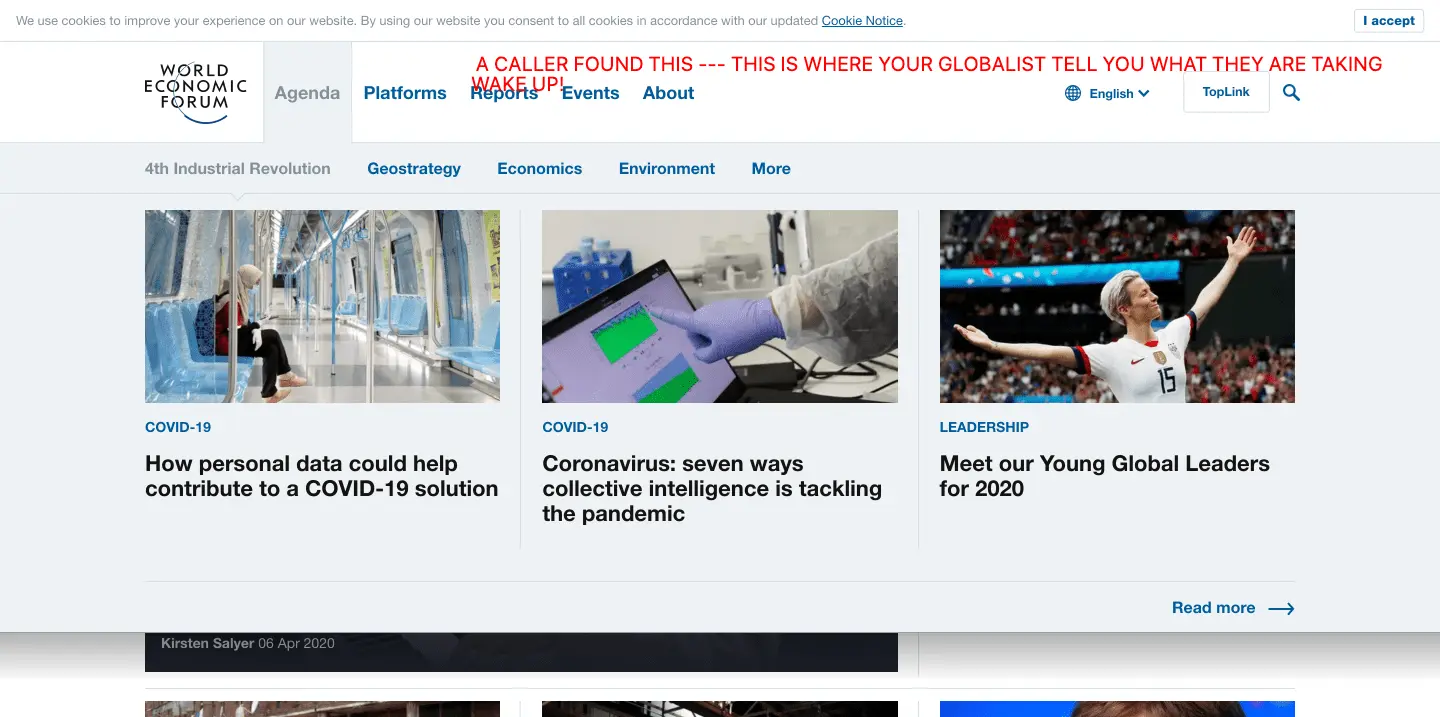Open the train passenger COVID-19 article image
1440x717 pixels.
[x=322, y=306]
